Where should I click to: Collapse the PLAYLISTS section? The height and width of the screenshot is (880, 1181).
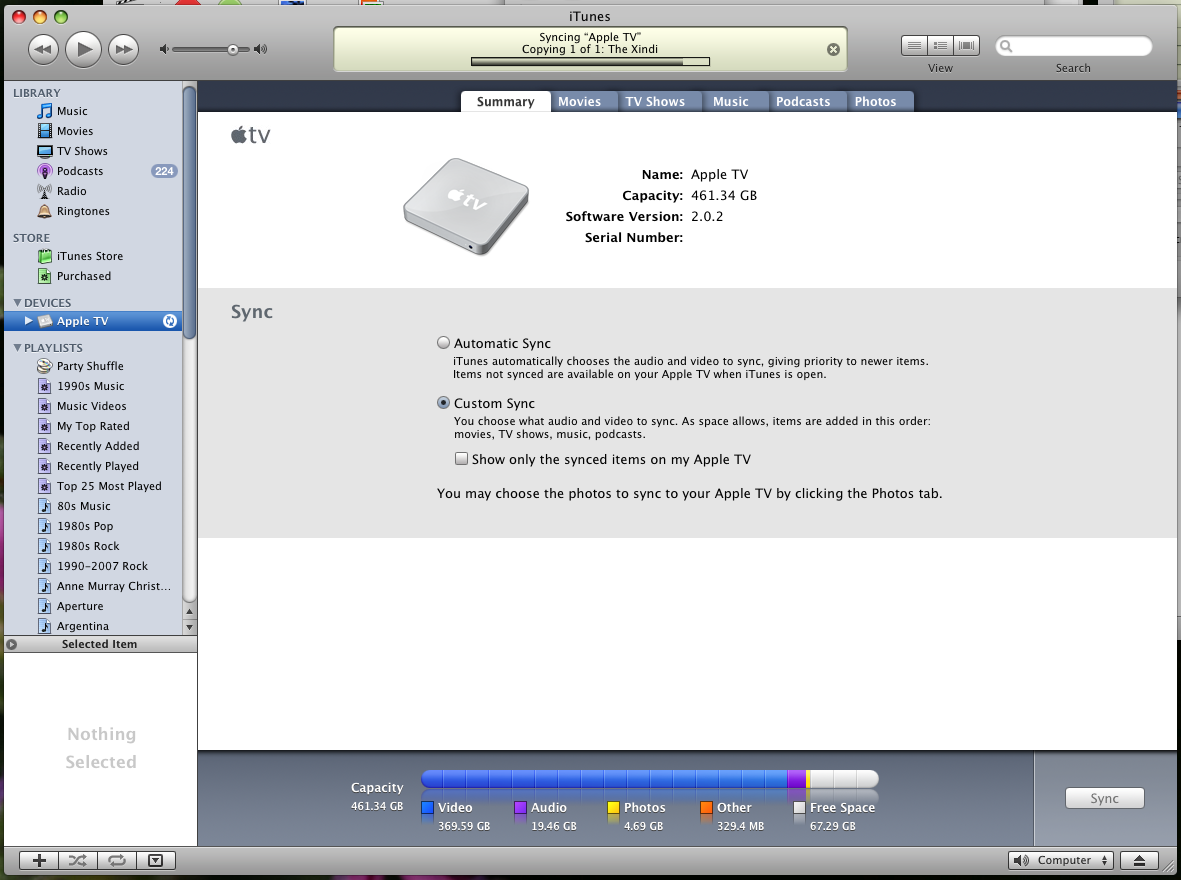[x=17, y=347]
